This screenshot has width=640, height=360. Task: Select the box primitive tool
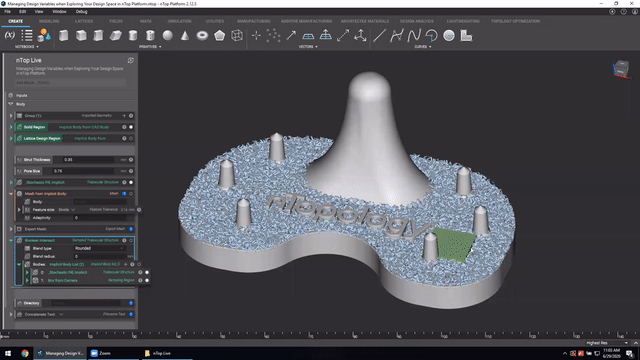(64, 36)
